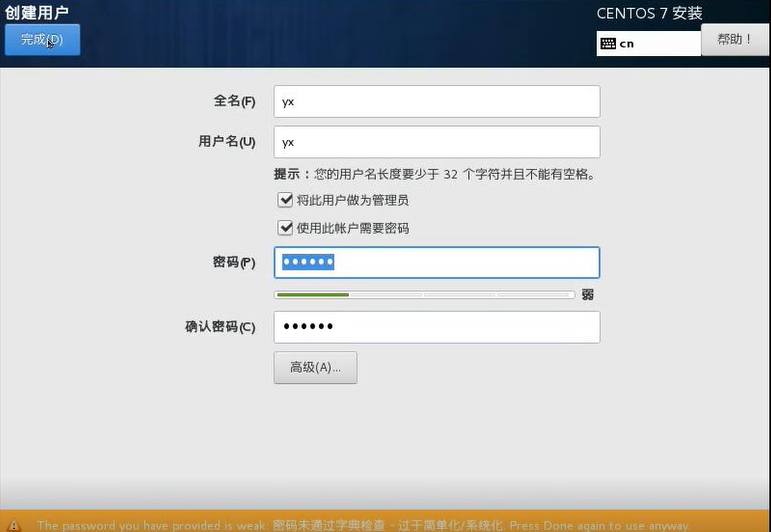771x532 pixels.
Task: Click the 确认密码(C) label
Action: (x=220, y=327)
